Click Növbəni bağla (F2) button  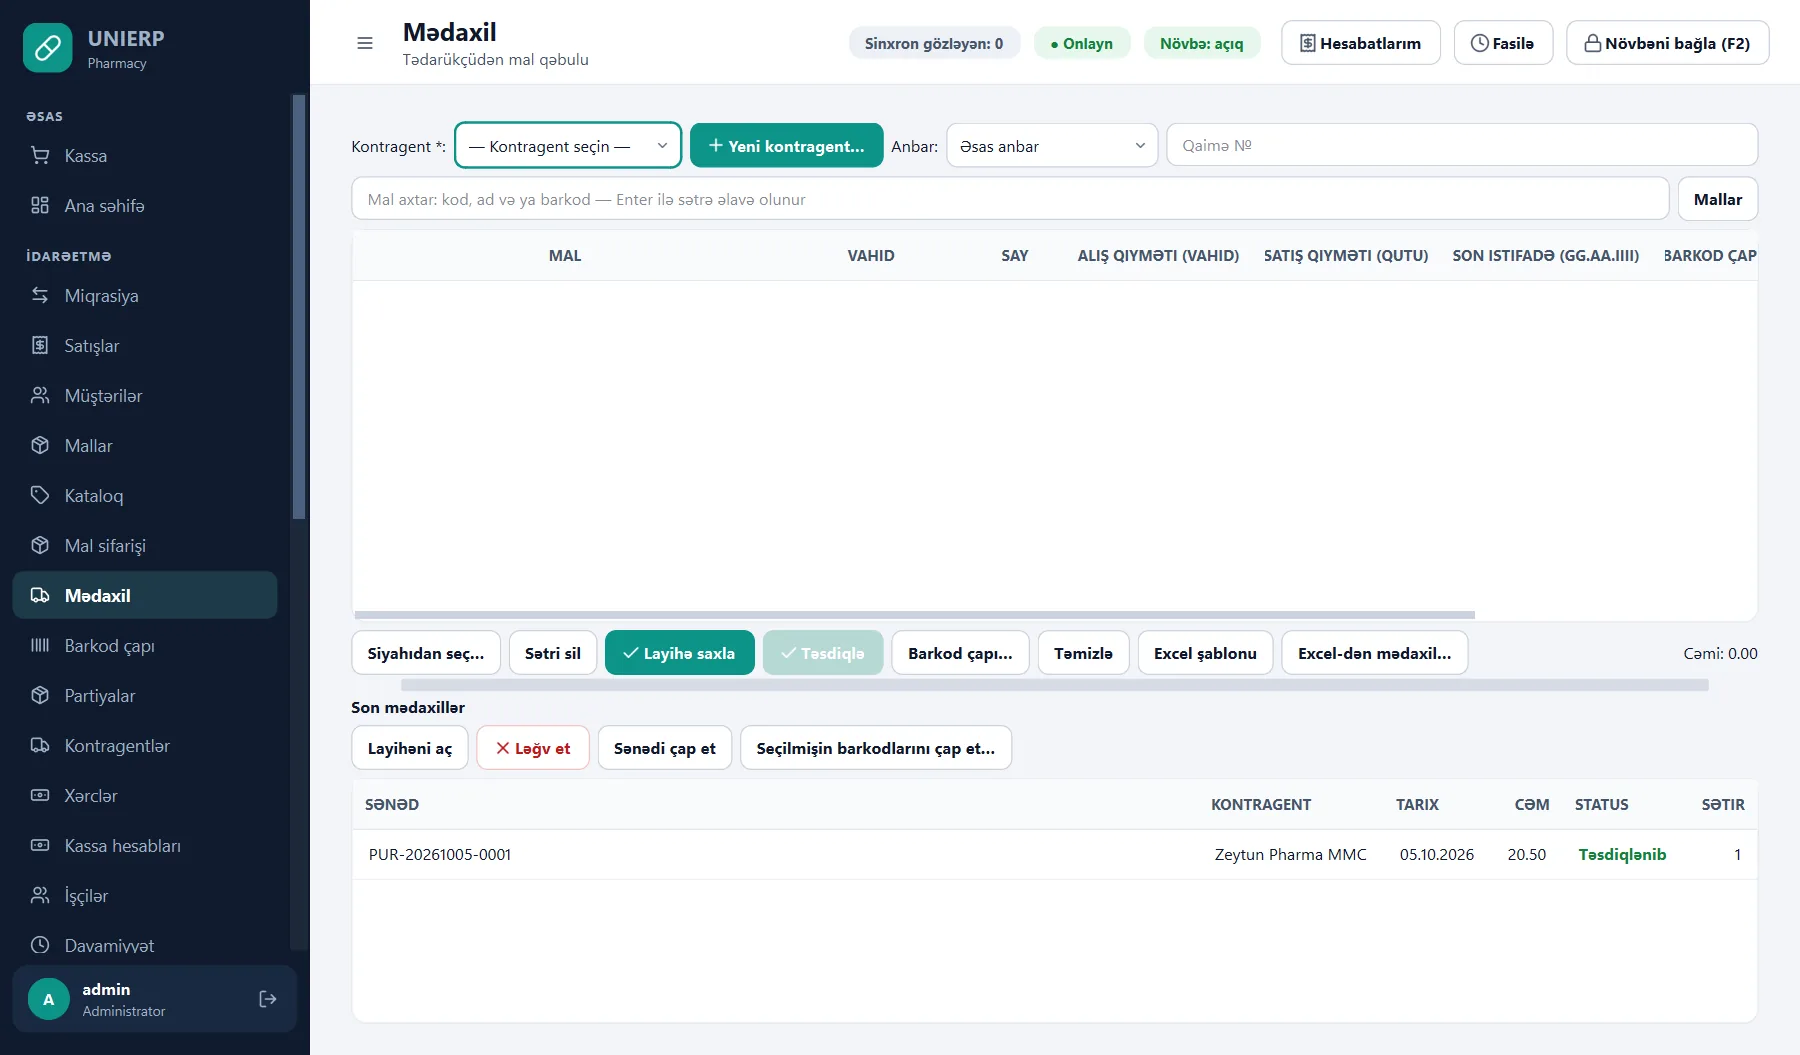click(x=1667, y=43)
